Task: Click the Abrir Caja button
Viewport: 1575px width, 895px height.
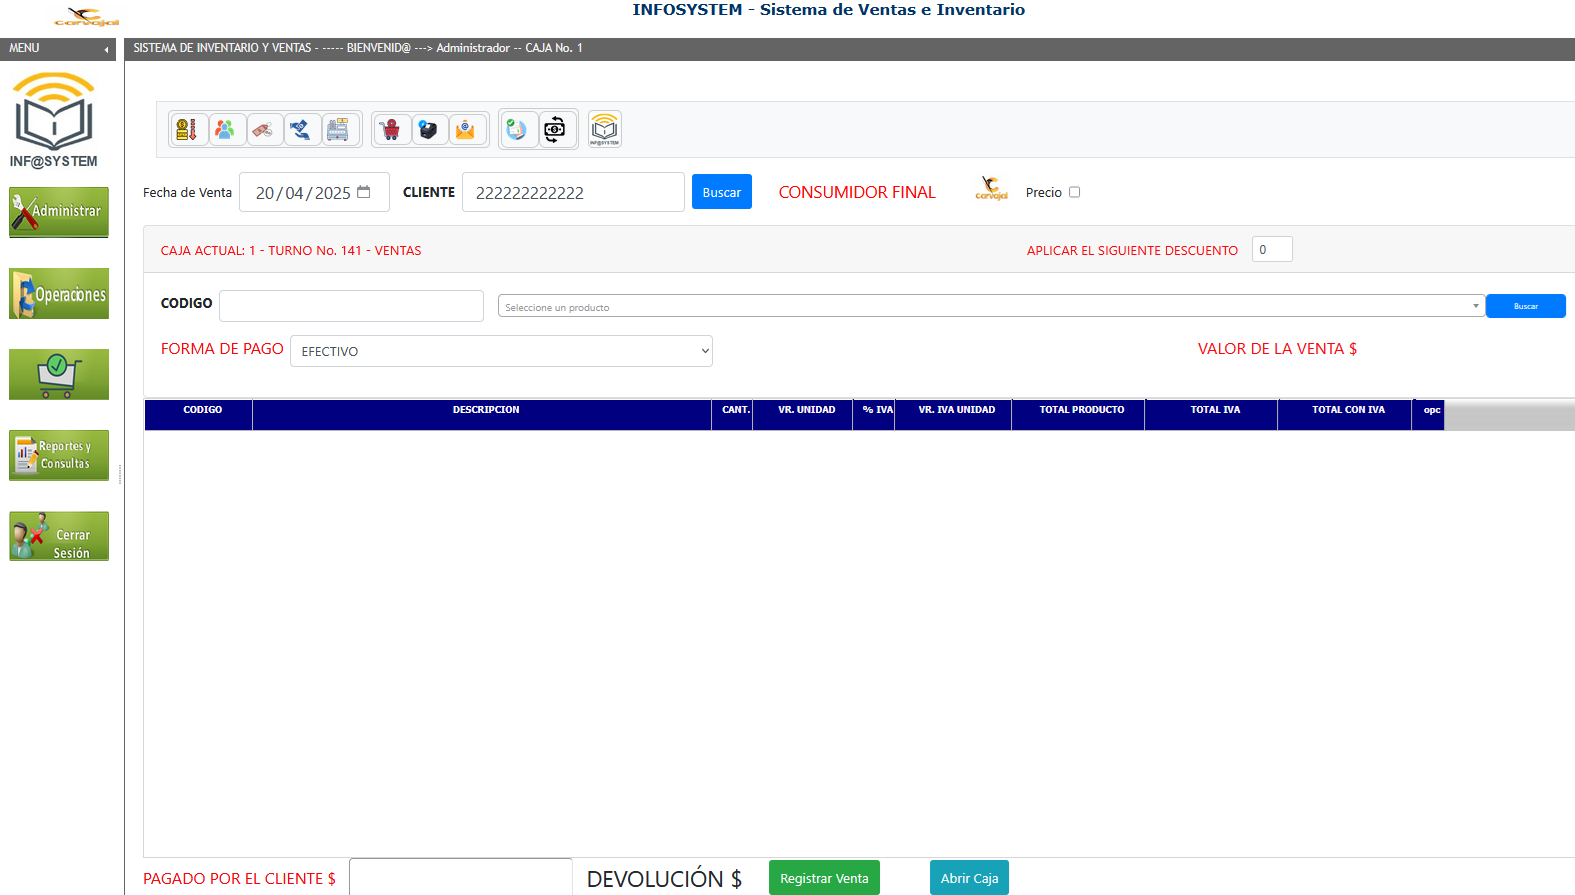Action: coord(969,878)
